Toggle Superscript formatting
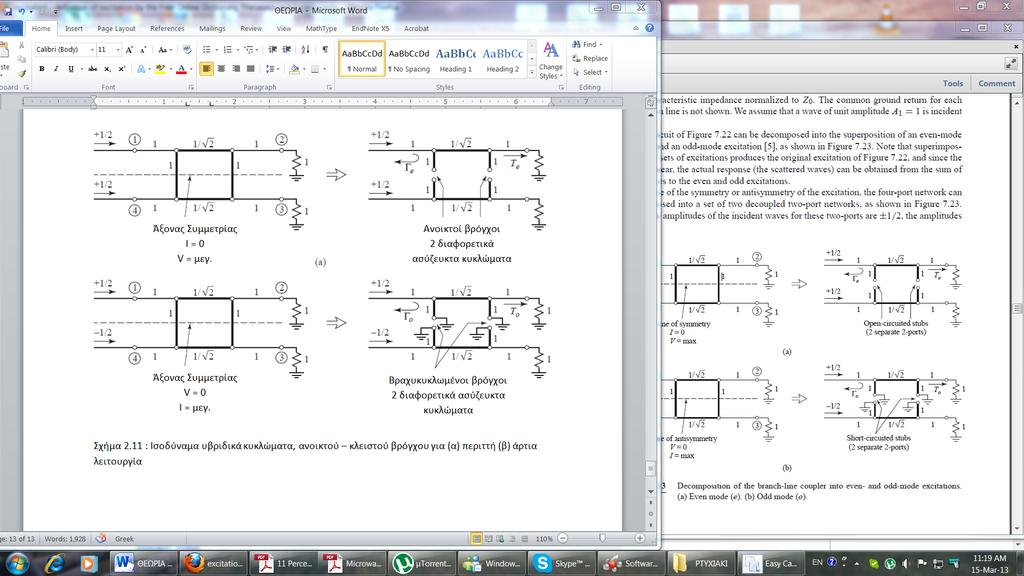The height and width of the screenshot is (576, 1024). click(121, 69)
